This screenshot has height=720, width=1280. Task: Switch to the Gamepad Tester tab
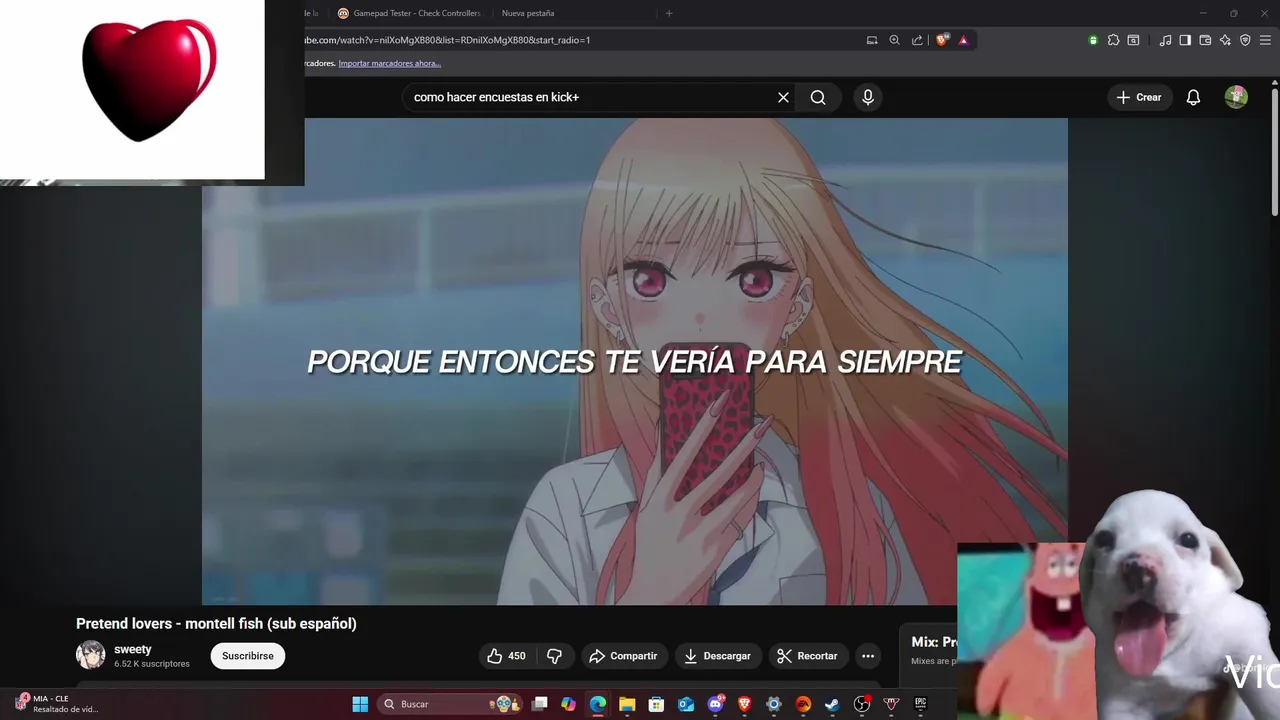(x=408, y=13)
